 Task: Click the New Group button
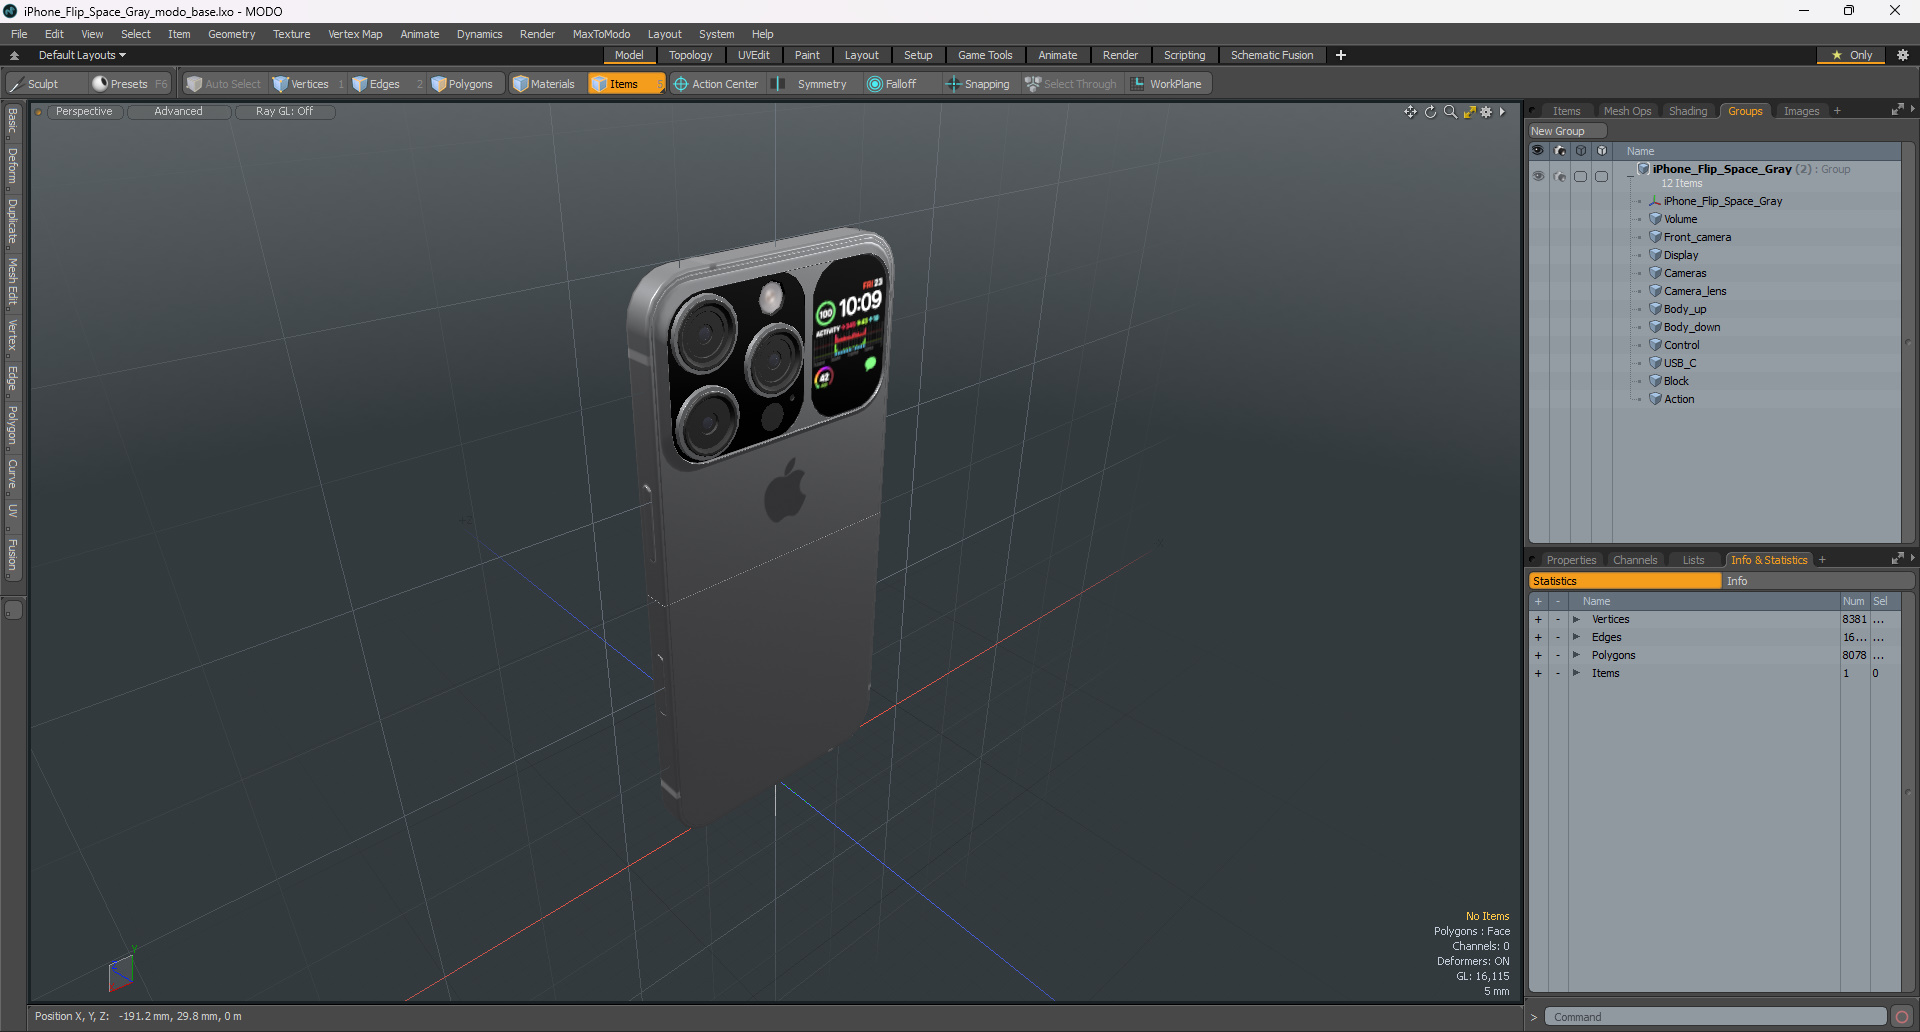tap(1567, 131)
